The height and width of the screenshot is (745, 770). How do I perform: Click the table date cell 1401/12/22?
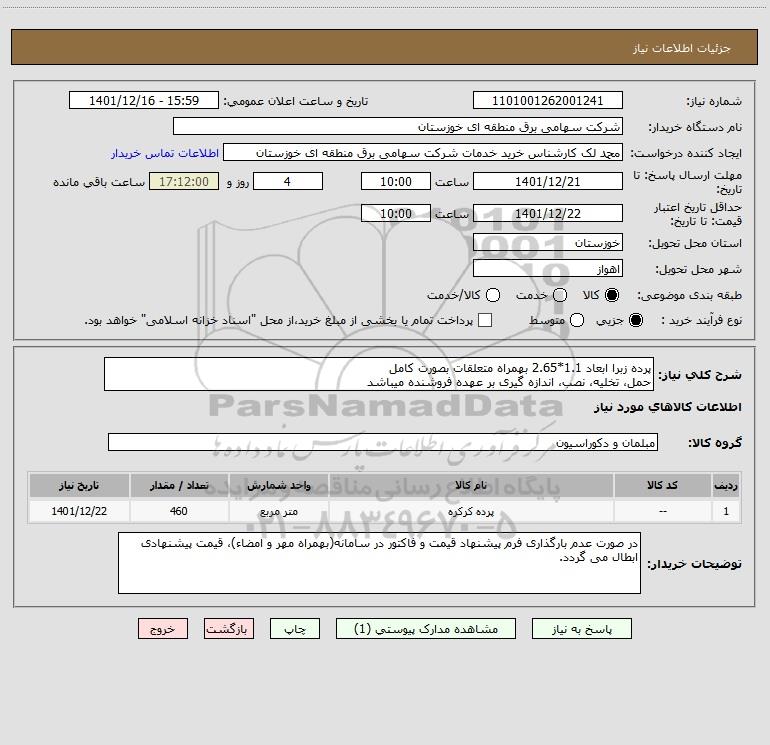(79, 511)
